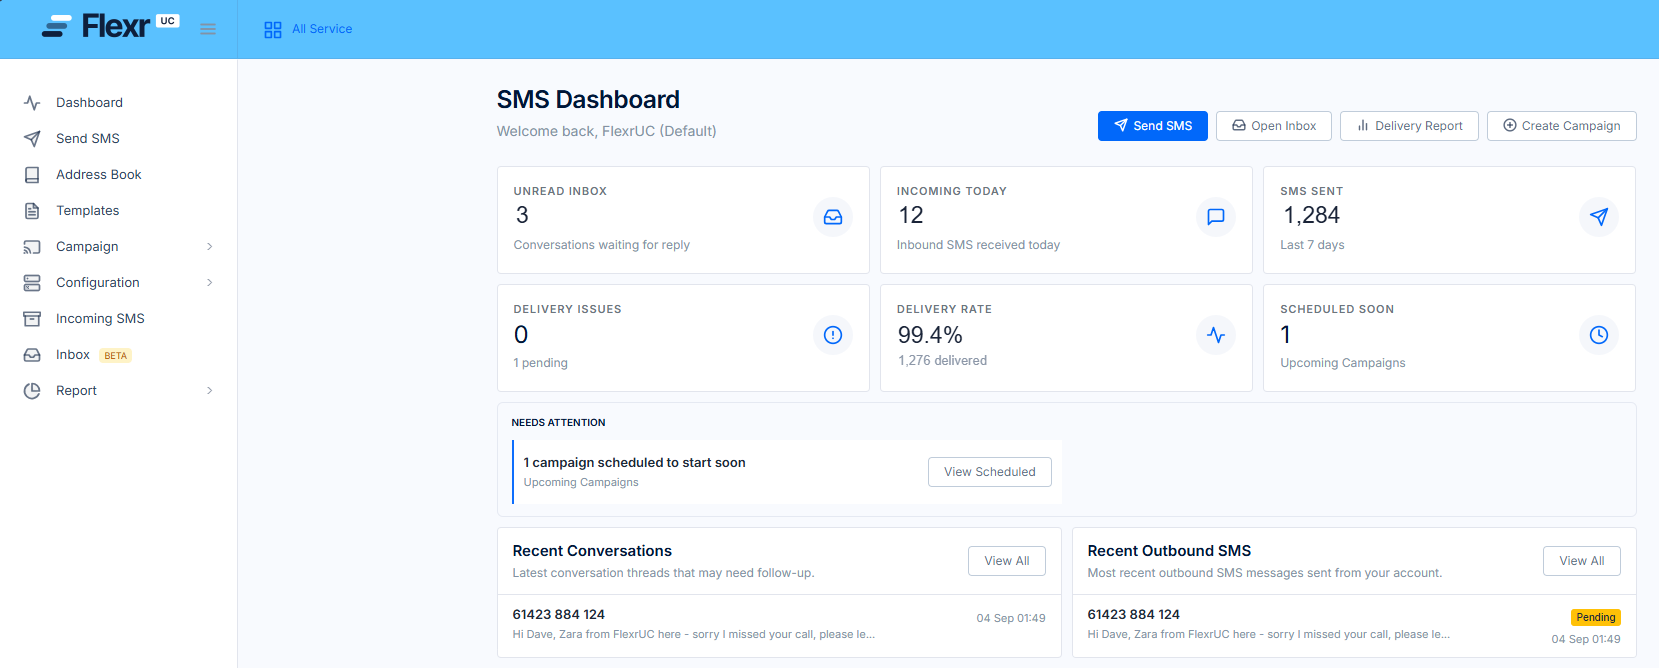This screenshot has width=1659, height=668.
Task: Open the All Service link
Action: (x=322, y=29)
